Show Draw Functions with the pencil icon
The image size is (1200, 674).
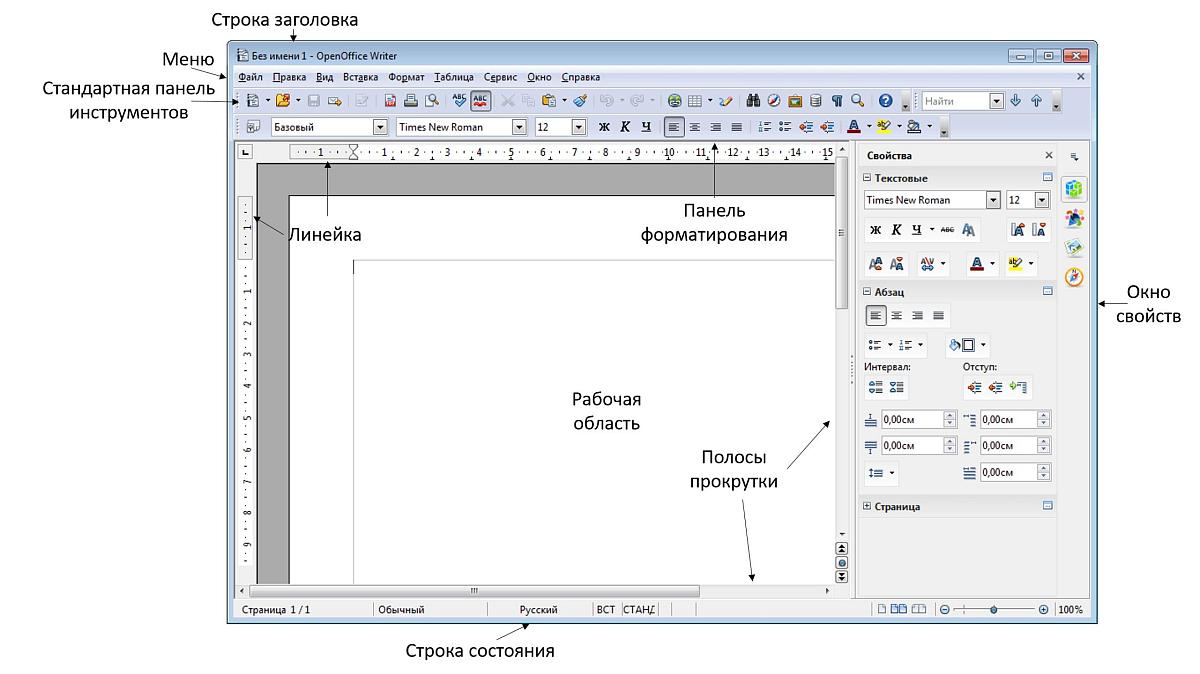tap(726, 101)
